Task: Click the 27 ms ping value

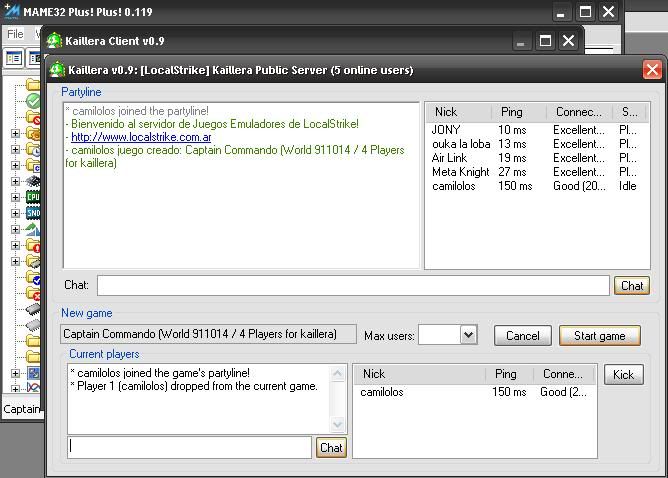Action: point(512,172)
